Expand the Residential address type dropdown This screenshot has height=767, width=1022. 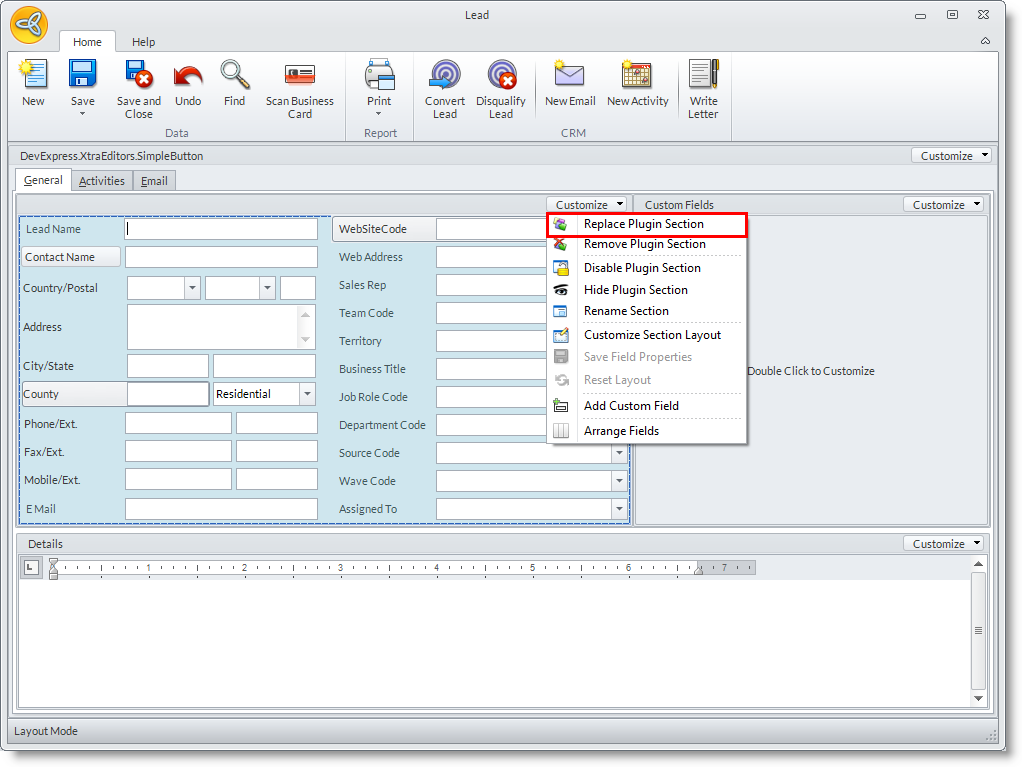pyautogui.click(x=306, y=394)
